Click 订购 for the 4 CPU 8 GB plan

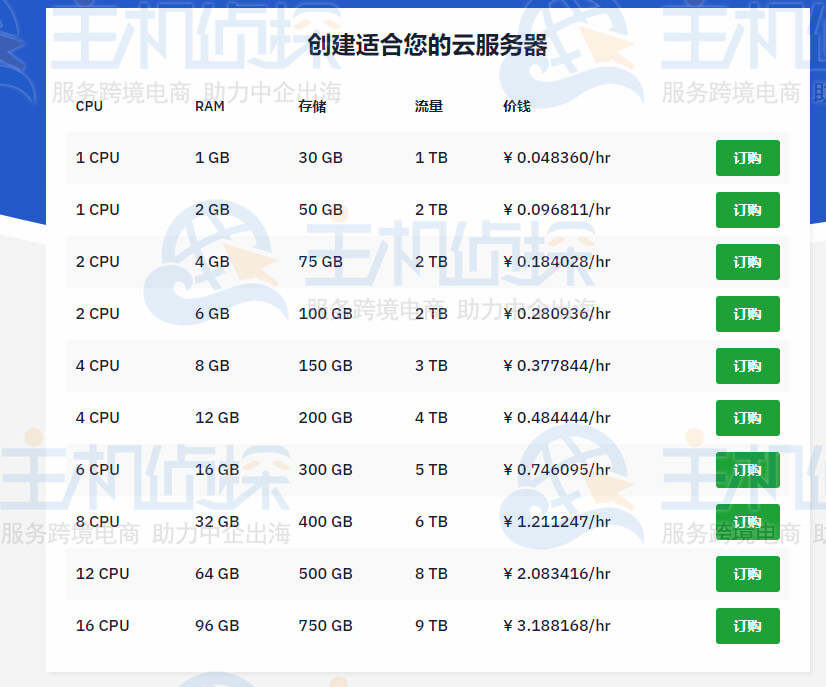(x=747, y=366)
